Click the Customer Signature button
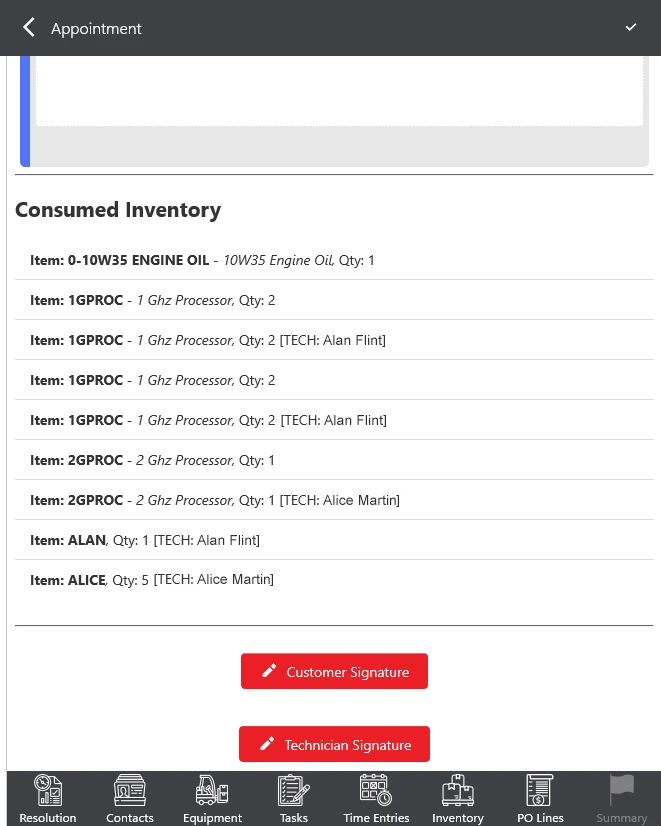The image size is (661, 826). 334,672
